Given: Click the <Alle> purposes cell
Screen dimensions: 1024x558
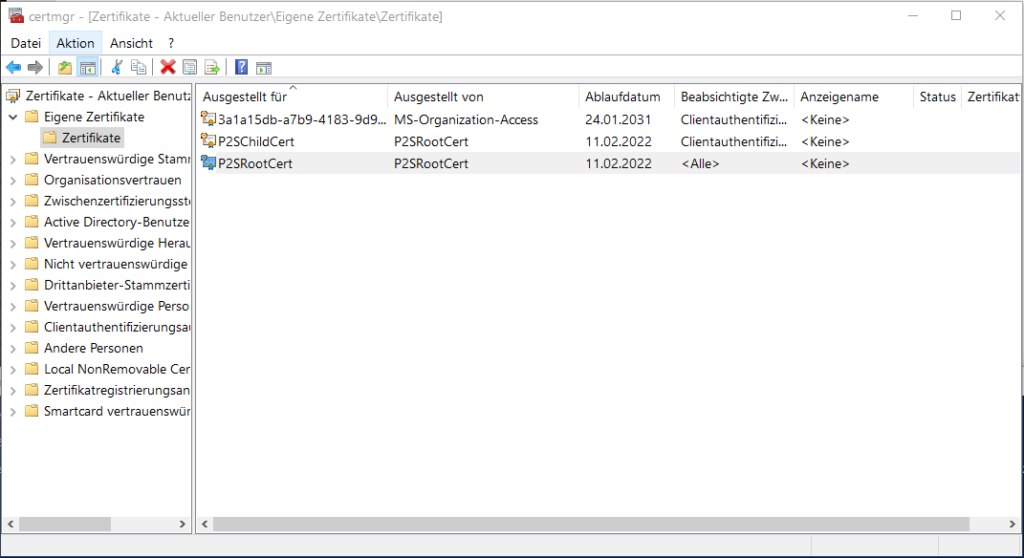Looking at the screenshot, I should [700, 163].
